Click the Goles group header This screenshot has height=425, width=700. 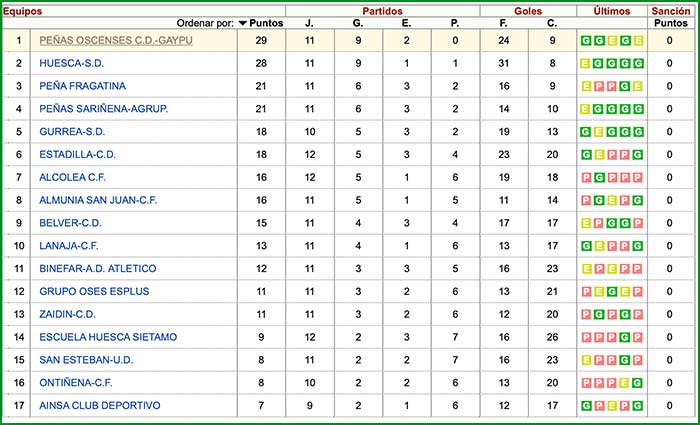point(528,9)
